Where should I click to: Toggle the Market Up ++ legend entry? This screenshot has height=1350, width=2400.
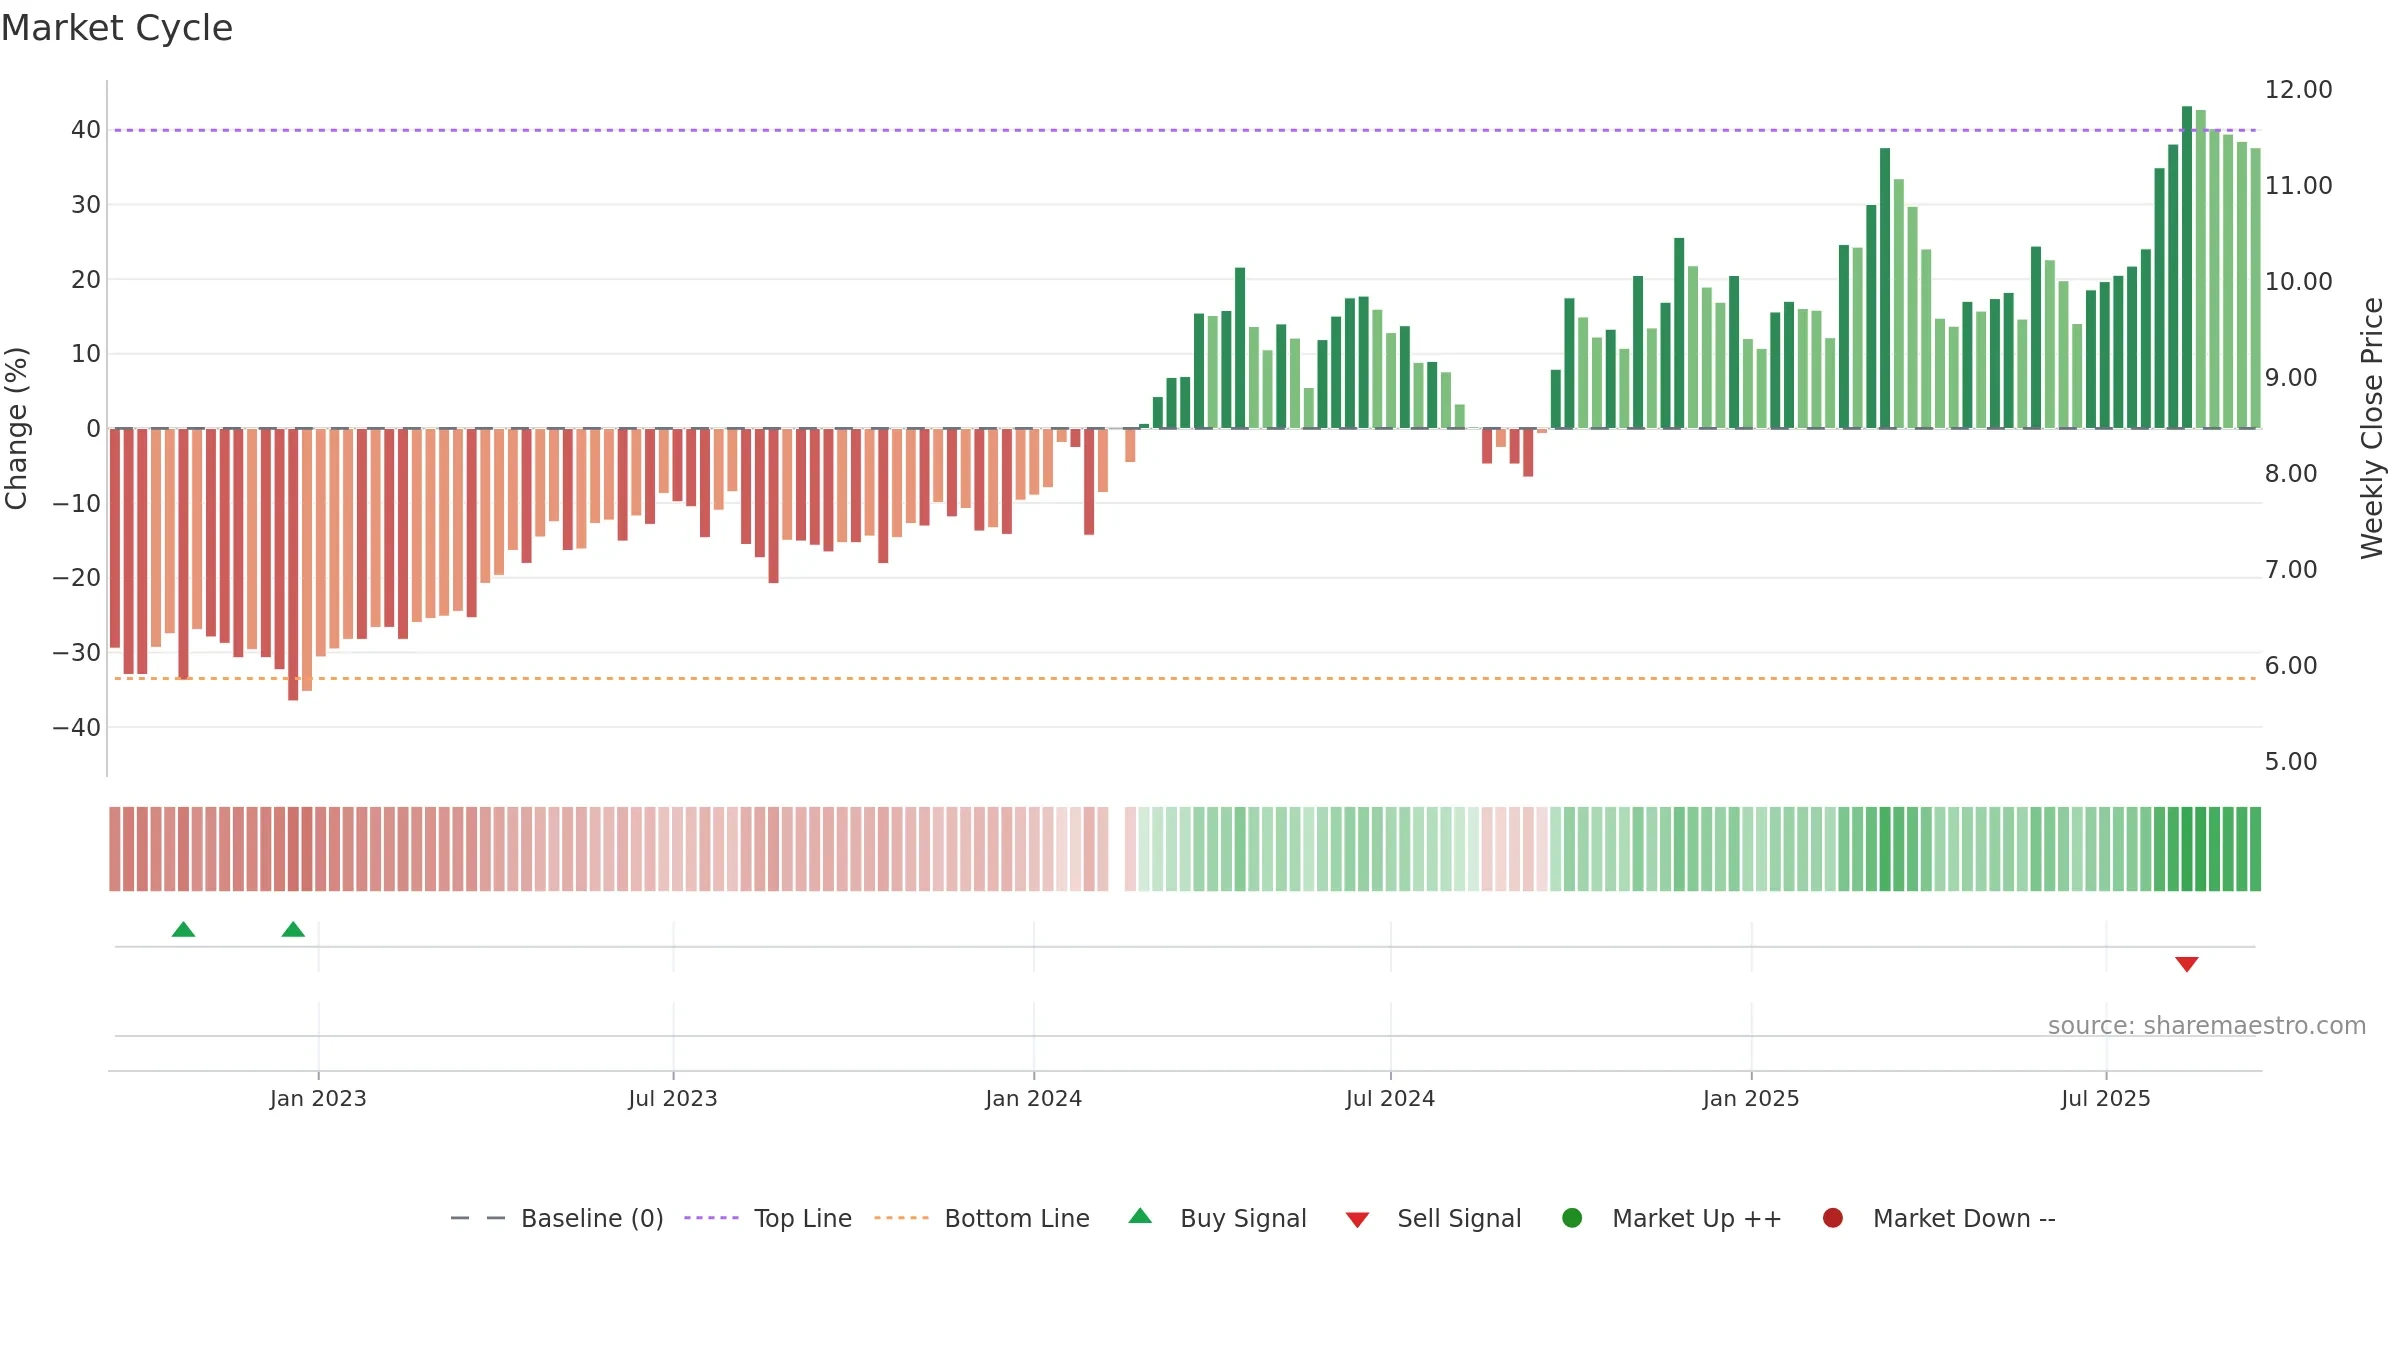(x=1671, y=1218)
